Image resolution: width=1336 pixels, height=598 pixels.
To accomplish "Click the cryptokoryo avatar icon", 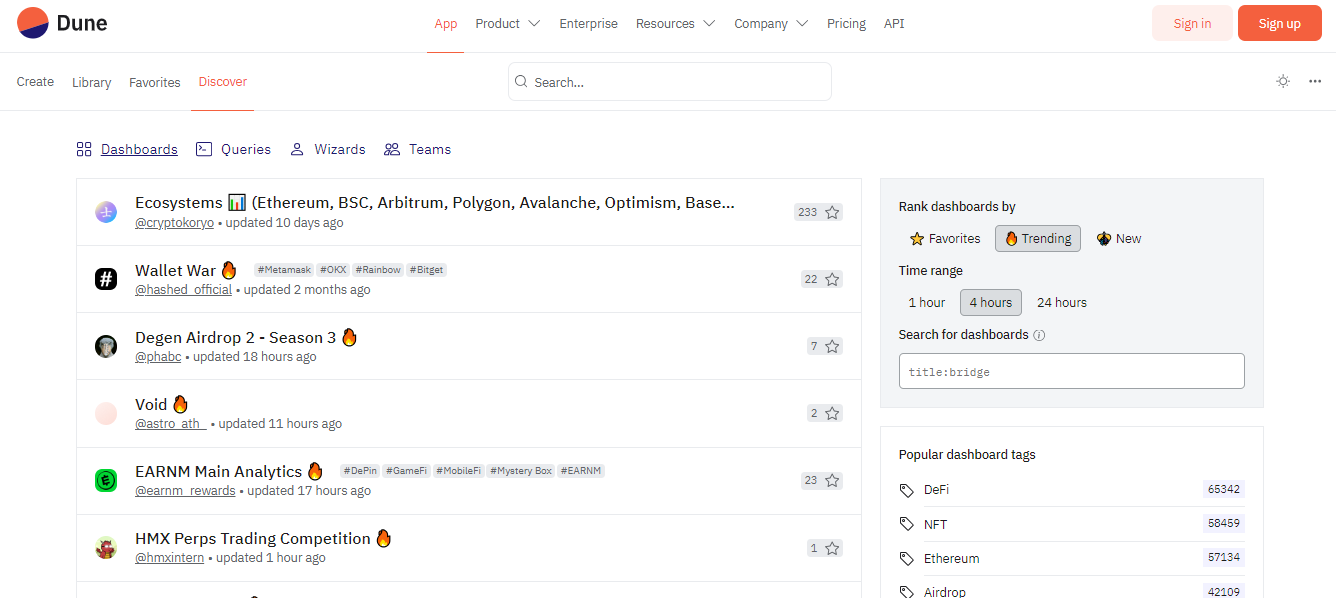I will (106, 212).
